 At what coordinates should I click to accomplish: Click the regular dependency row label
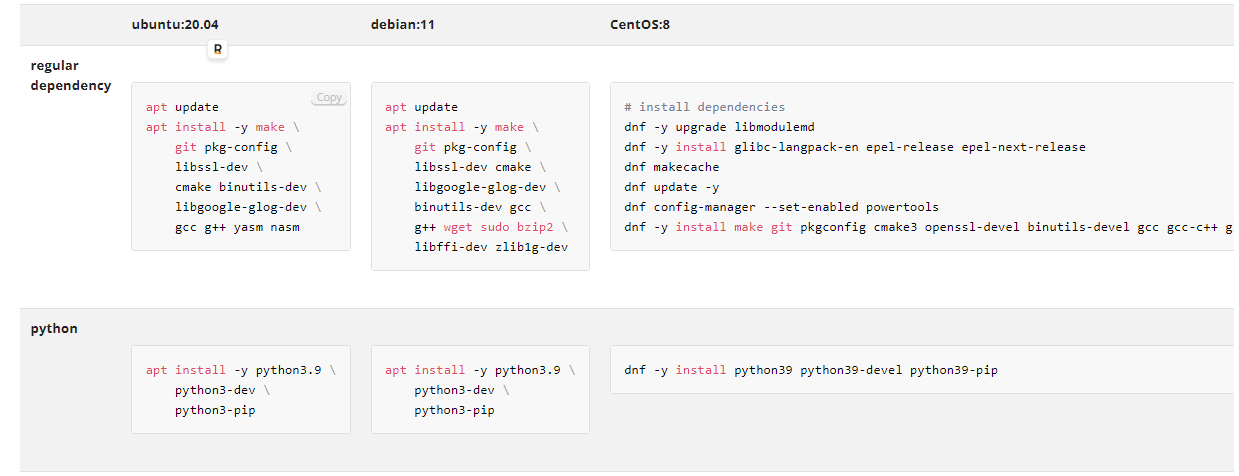pos(70,75)
